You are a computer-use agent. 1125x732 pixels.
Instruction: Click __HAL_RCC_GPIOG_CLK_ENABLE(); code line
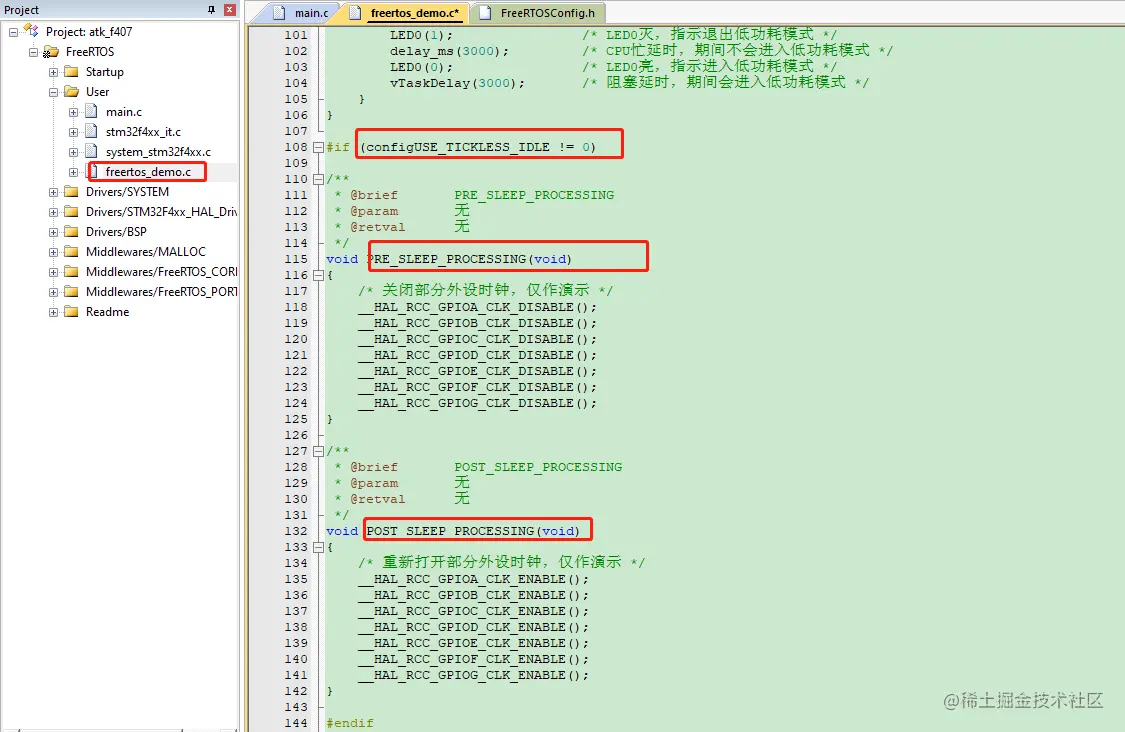pos(474,675)
